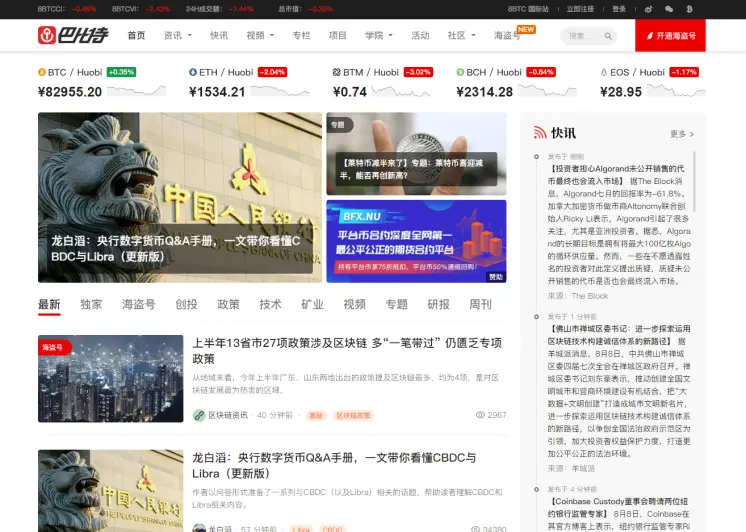This screenshot has width=746, height=532.
Task: Click the 巴比特 site logo
Action: tap(73, 35)
